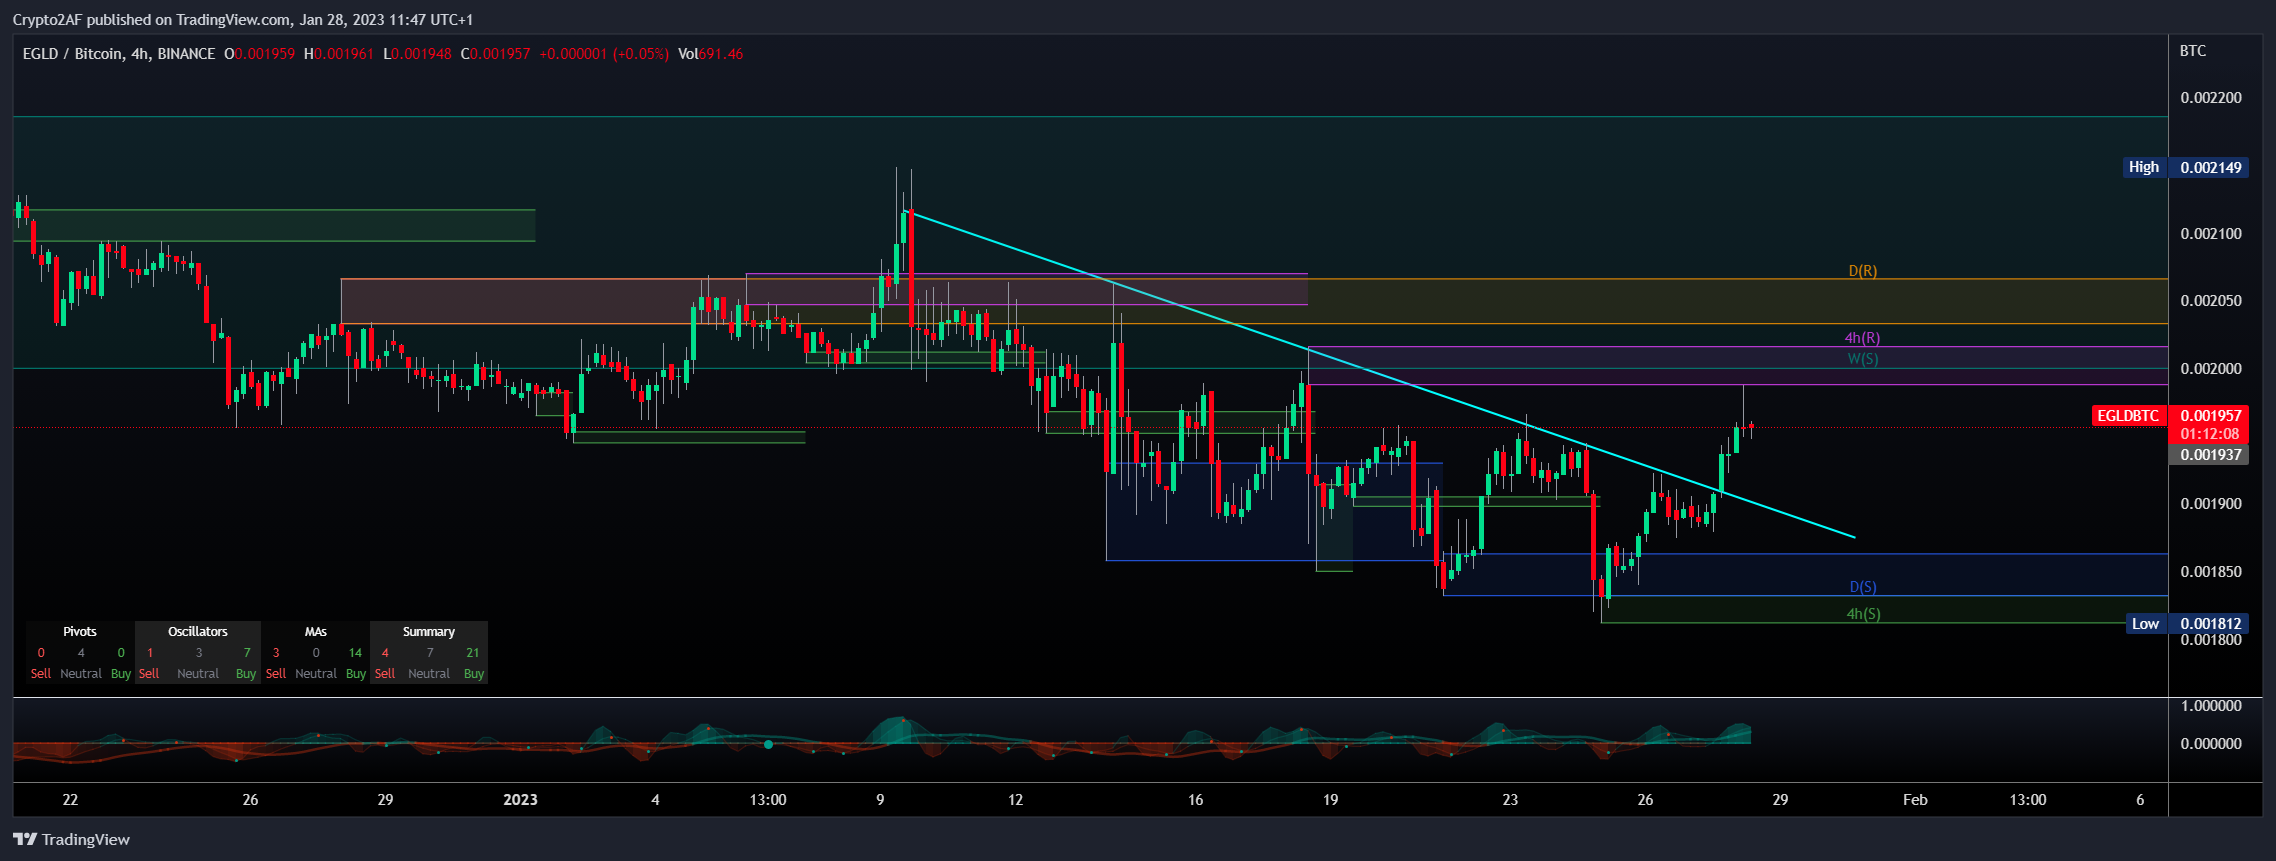Screen dimensions: 2276x861
Task: Click the 0.000000 indicator axis label
Action: click(x=2211, y=744)
